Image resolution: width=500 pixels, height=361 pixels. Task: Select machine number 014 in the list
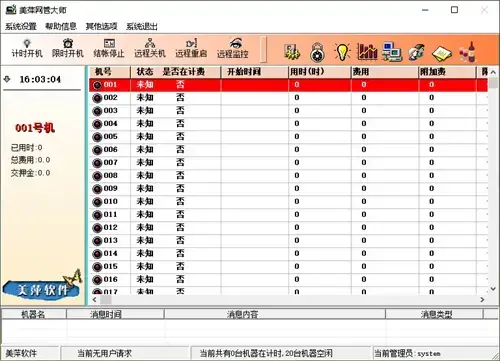point(111,253)
